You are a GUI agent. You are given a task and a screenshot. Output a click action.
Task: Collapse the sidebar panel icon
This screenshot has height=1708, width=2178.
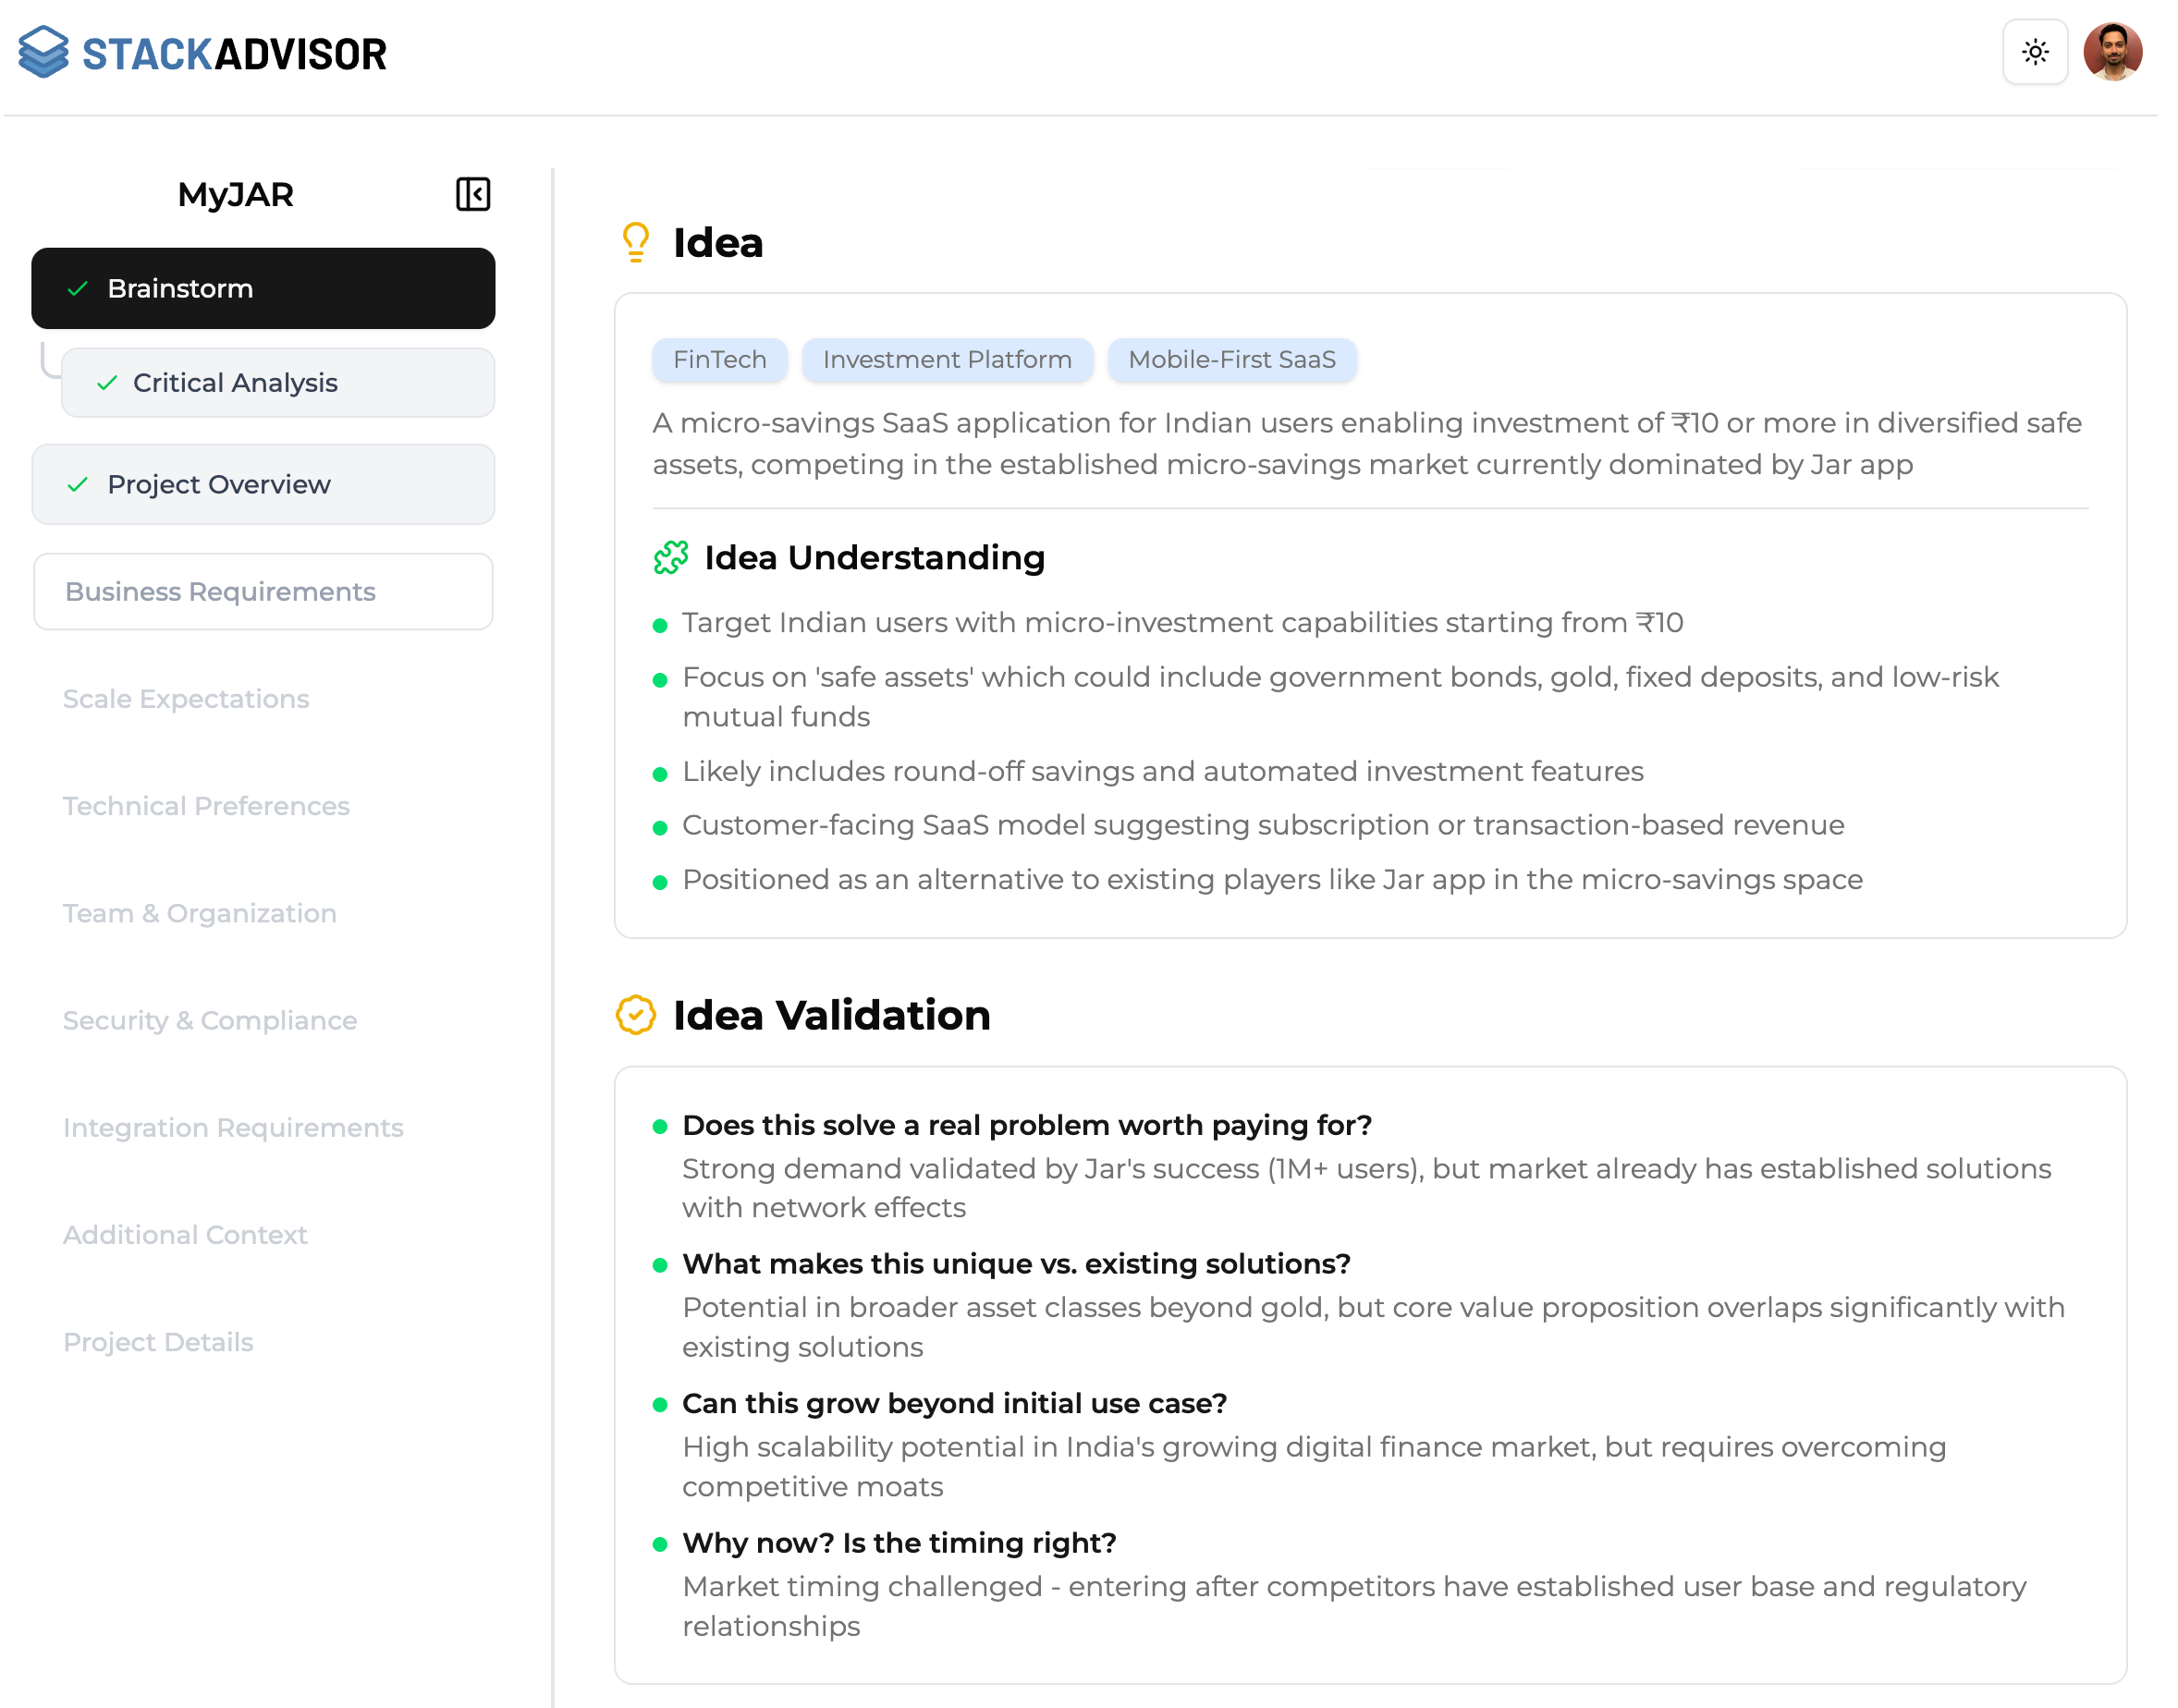pyautogui.click(x=473, y=194)
